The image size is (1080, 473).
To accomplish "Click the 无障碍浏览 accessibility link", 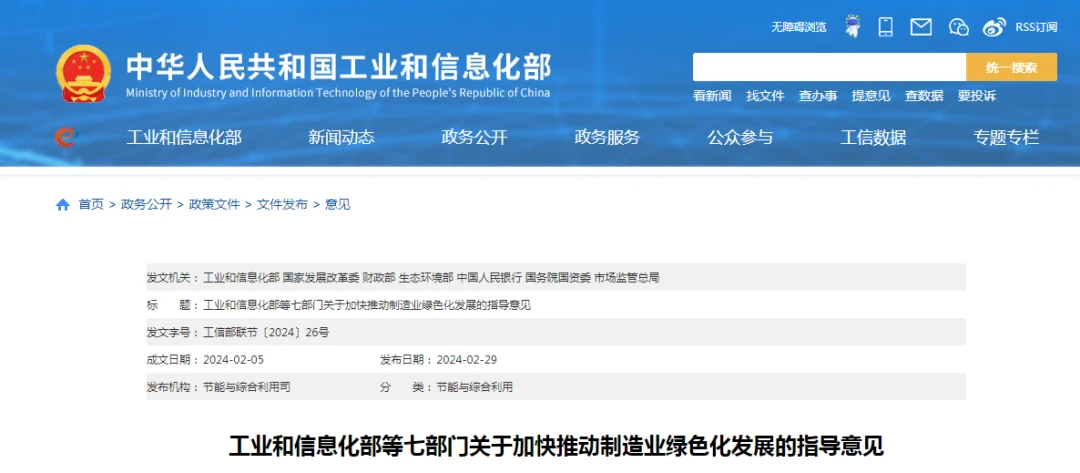I will (x=798, y=27).
